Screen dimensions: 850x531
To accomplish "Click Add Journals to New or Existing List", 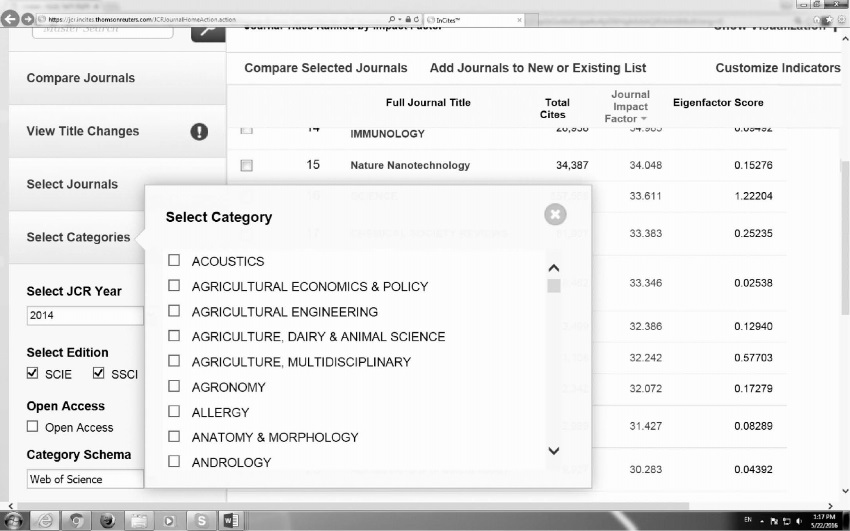I will point(538,68).
